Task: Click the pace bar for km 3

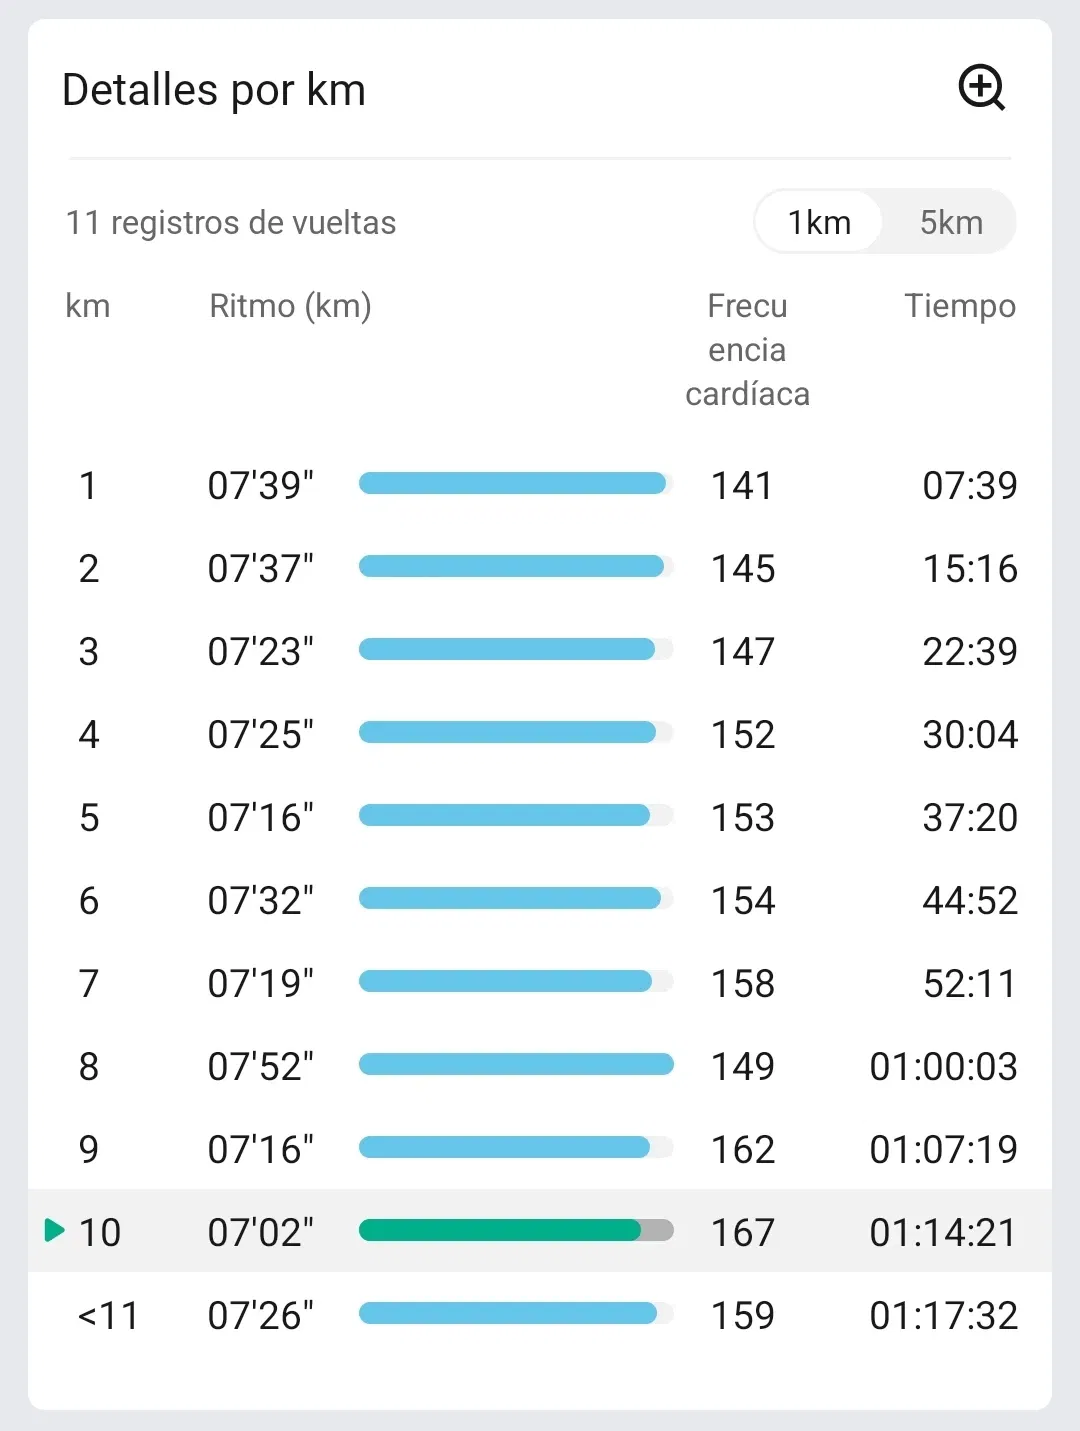Action: [x=506, y=649]
